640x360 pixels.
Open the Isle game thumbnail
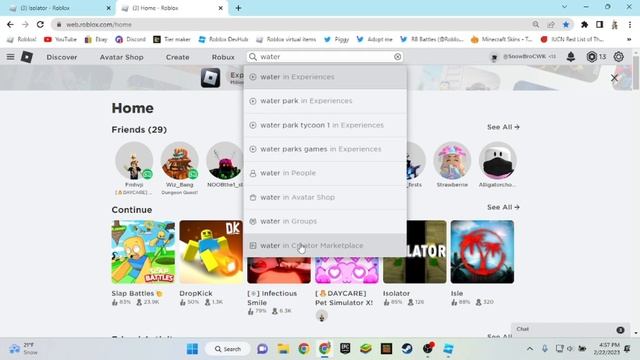click(x=482, y=252)
